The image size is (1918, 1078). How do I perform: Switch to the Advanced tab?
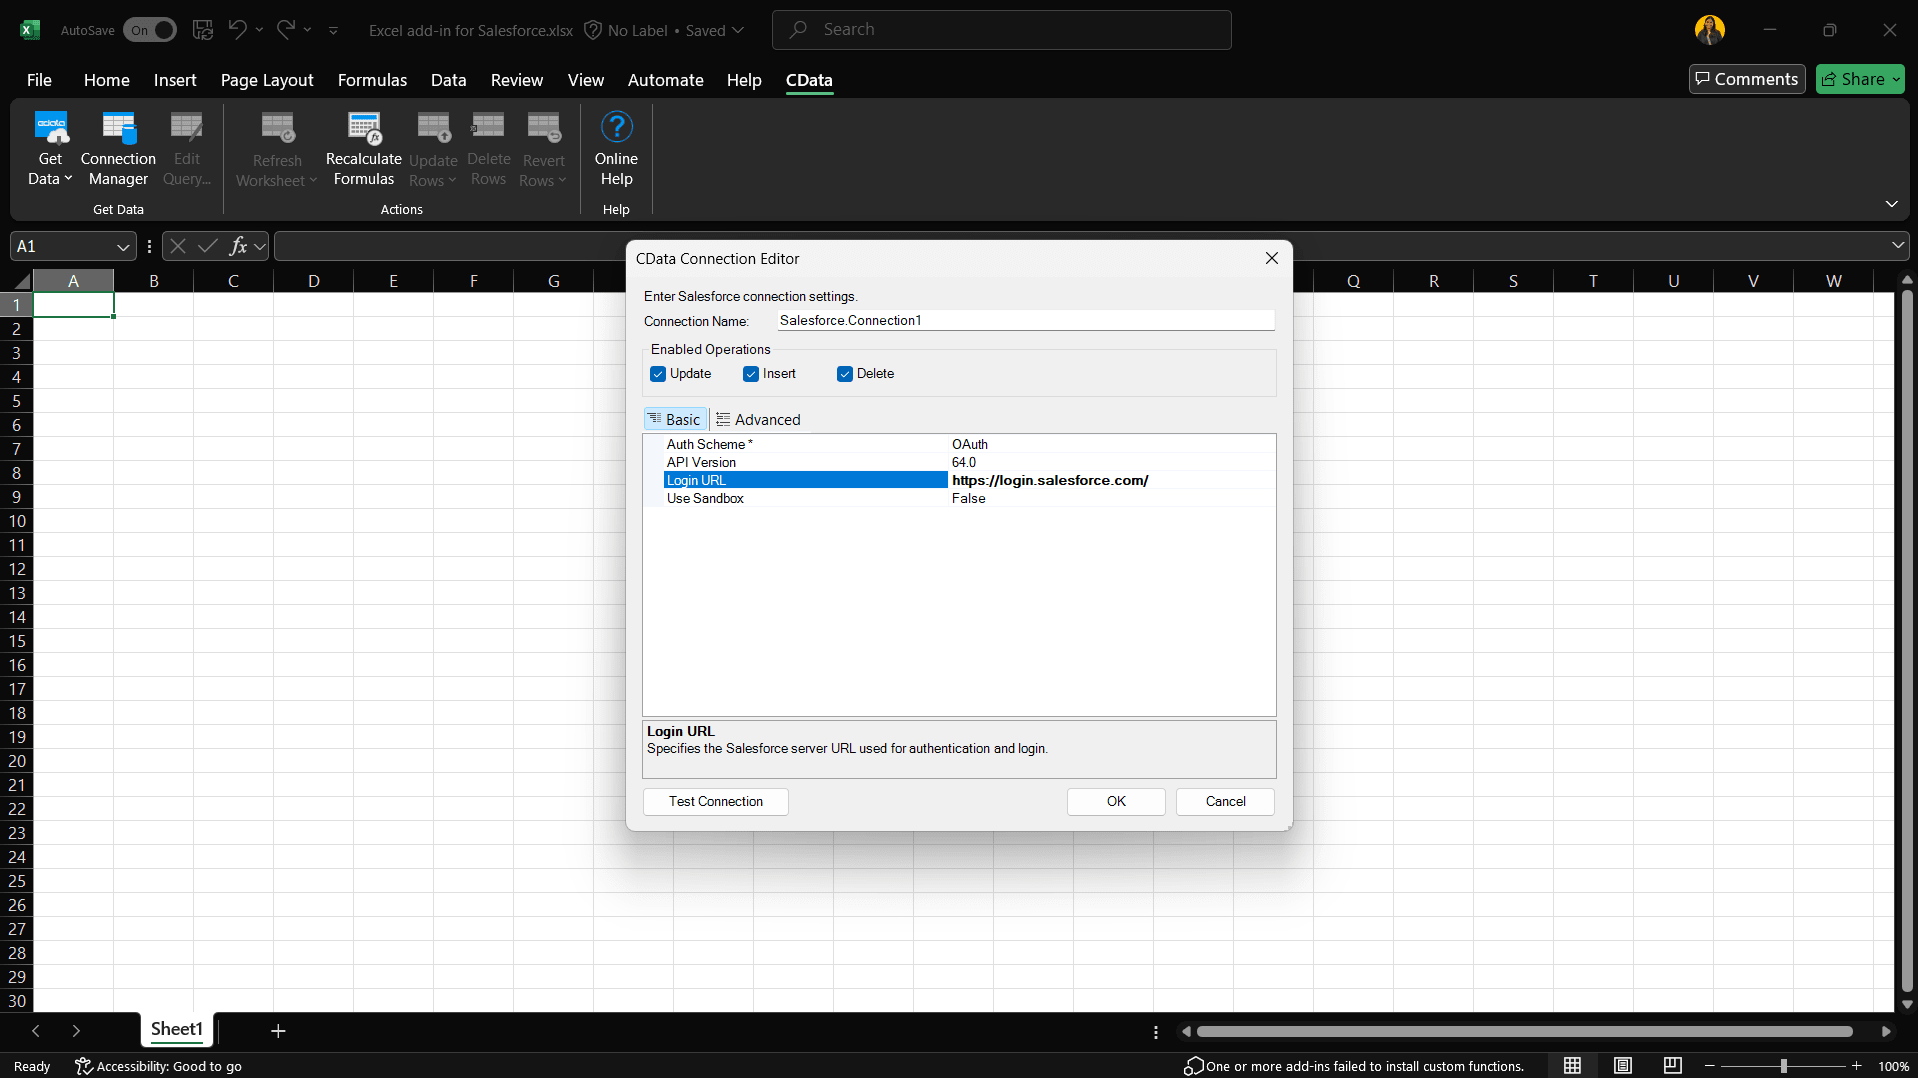(758, 420)
